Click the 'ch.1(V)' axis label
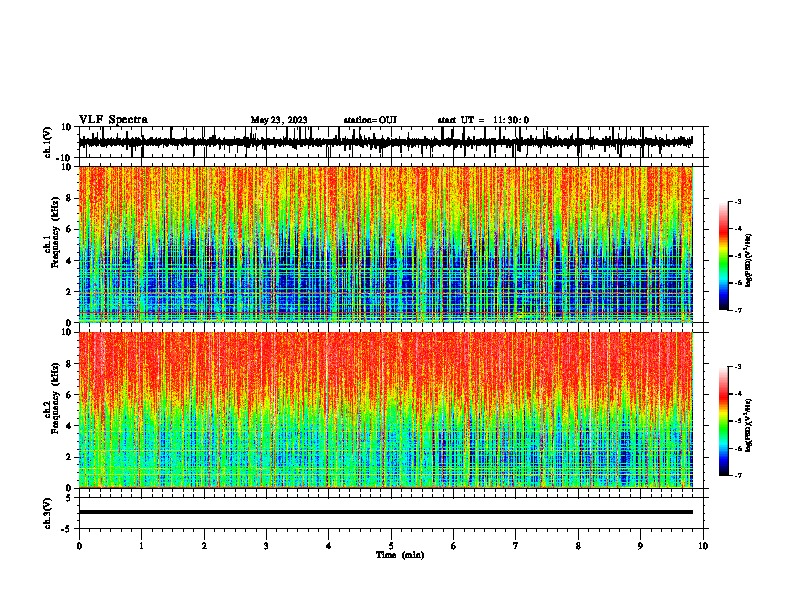Screen dimensions: 792x612 (48, 142)
